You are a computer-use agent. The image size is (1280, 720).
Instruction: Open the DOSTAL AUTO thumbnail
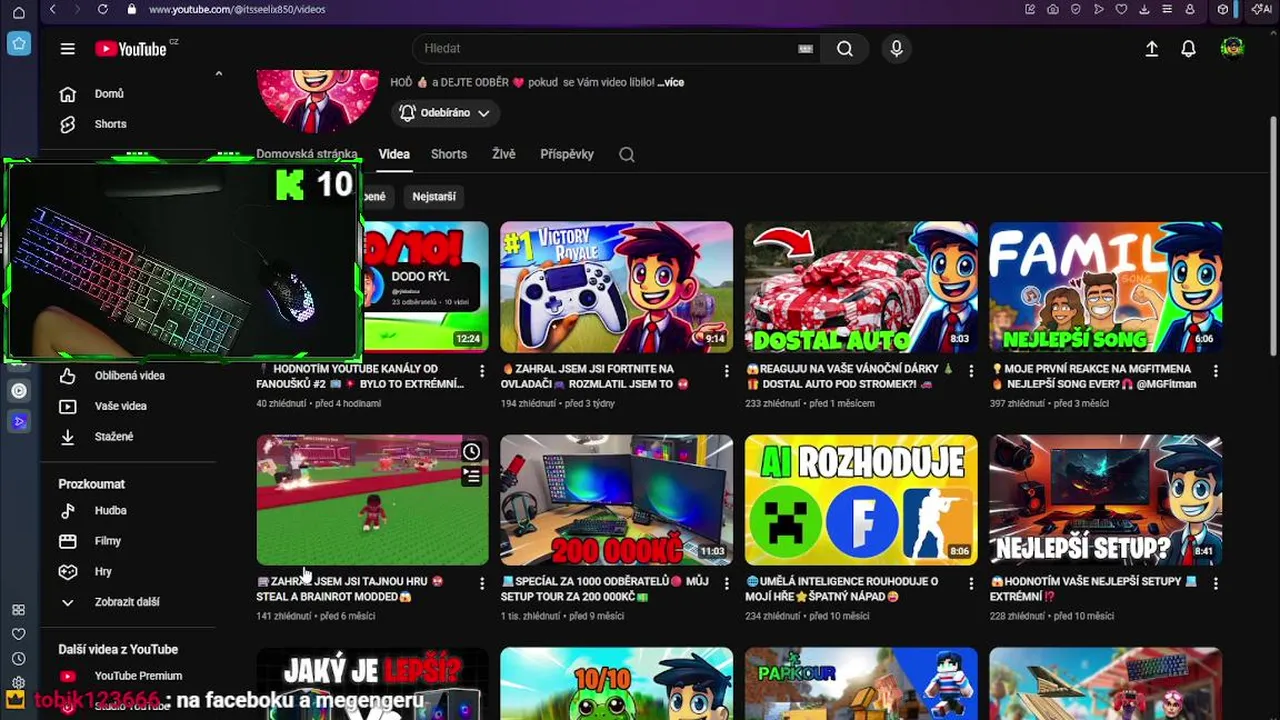[x=861, y=287]
